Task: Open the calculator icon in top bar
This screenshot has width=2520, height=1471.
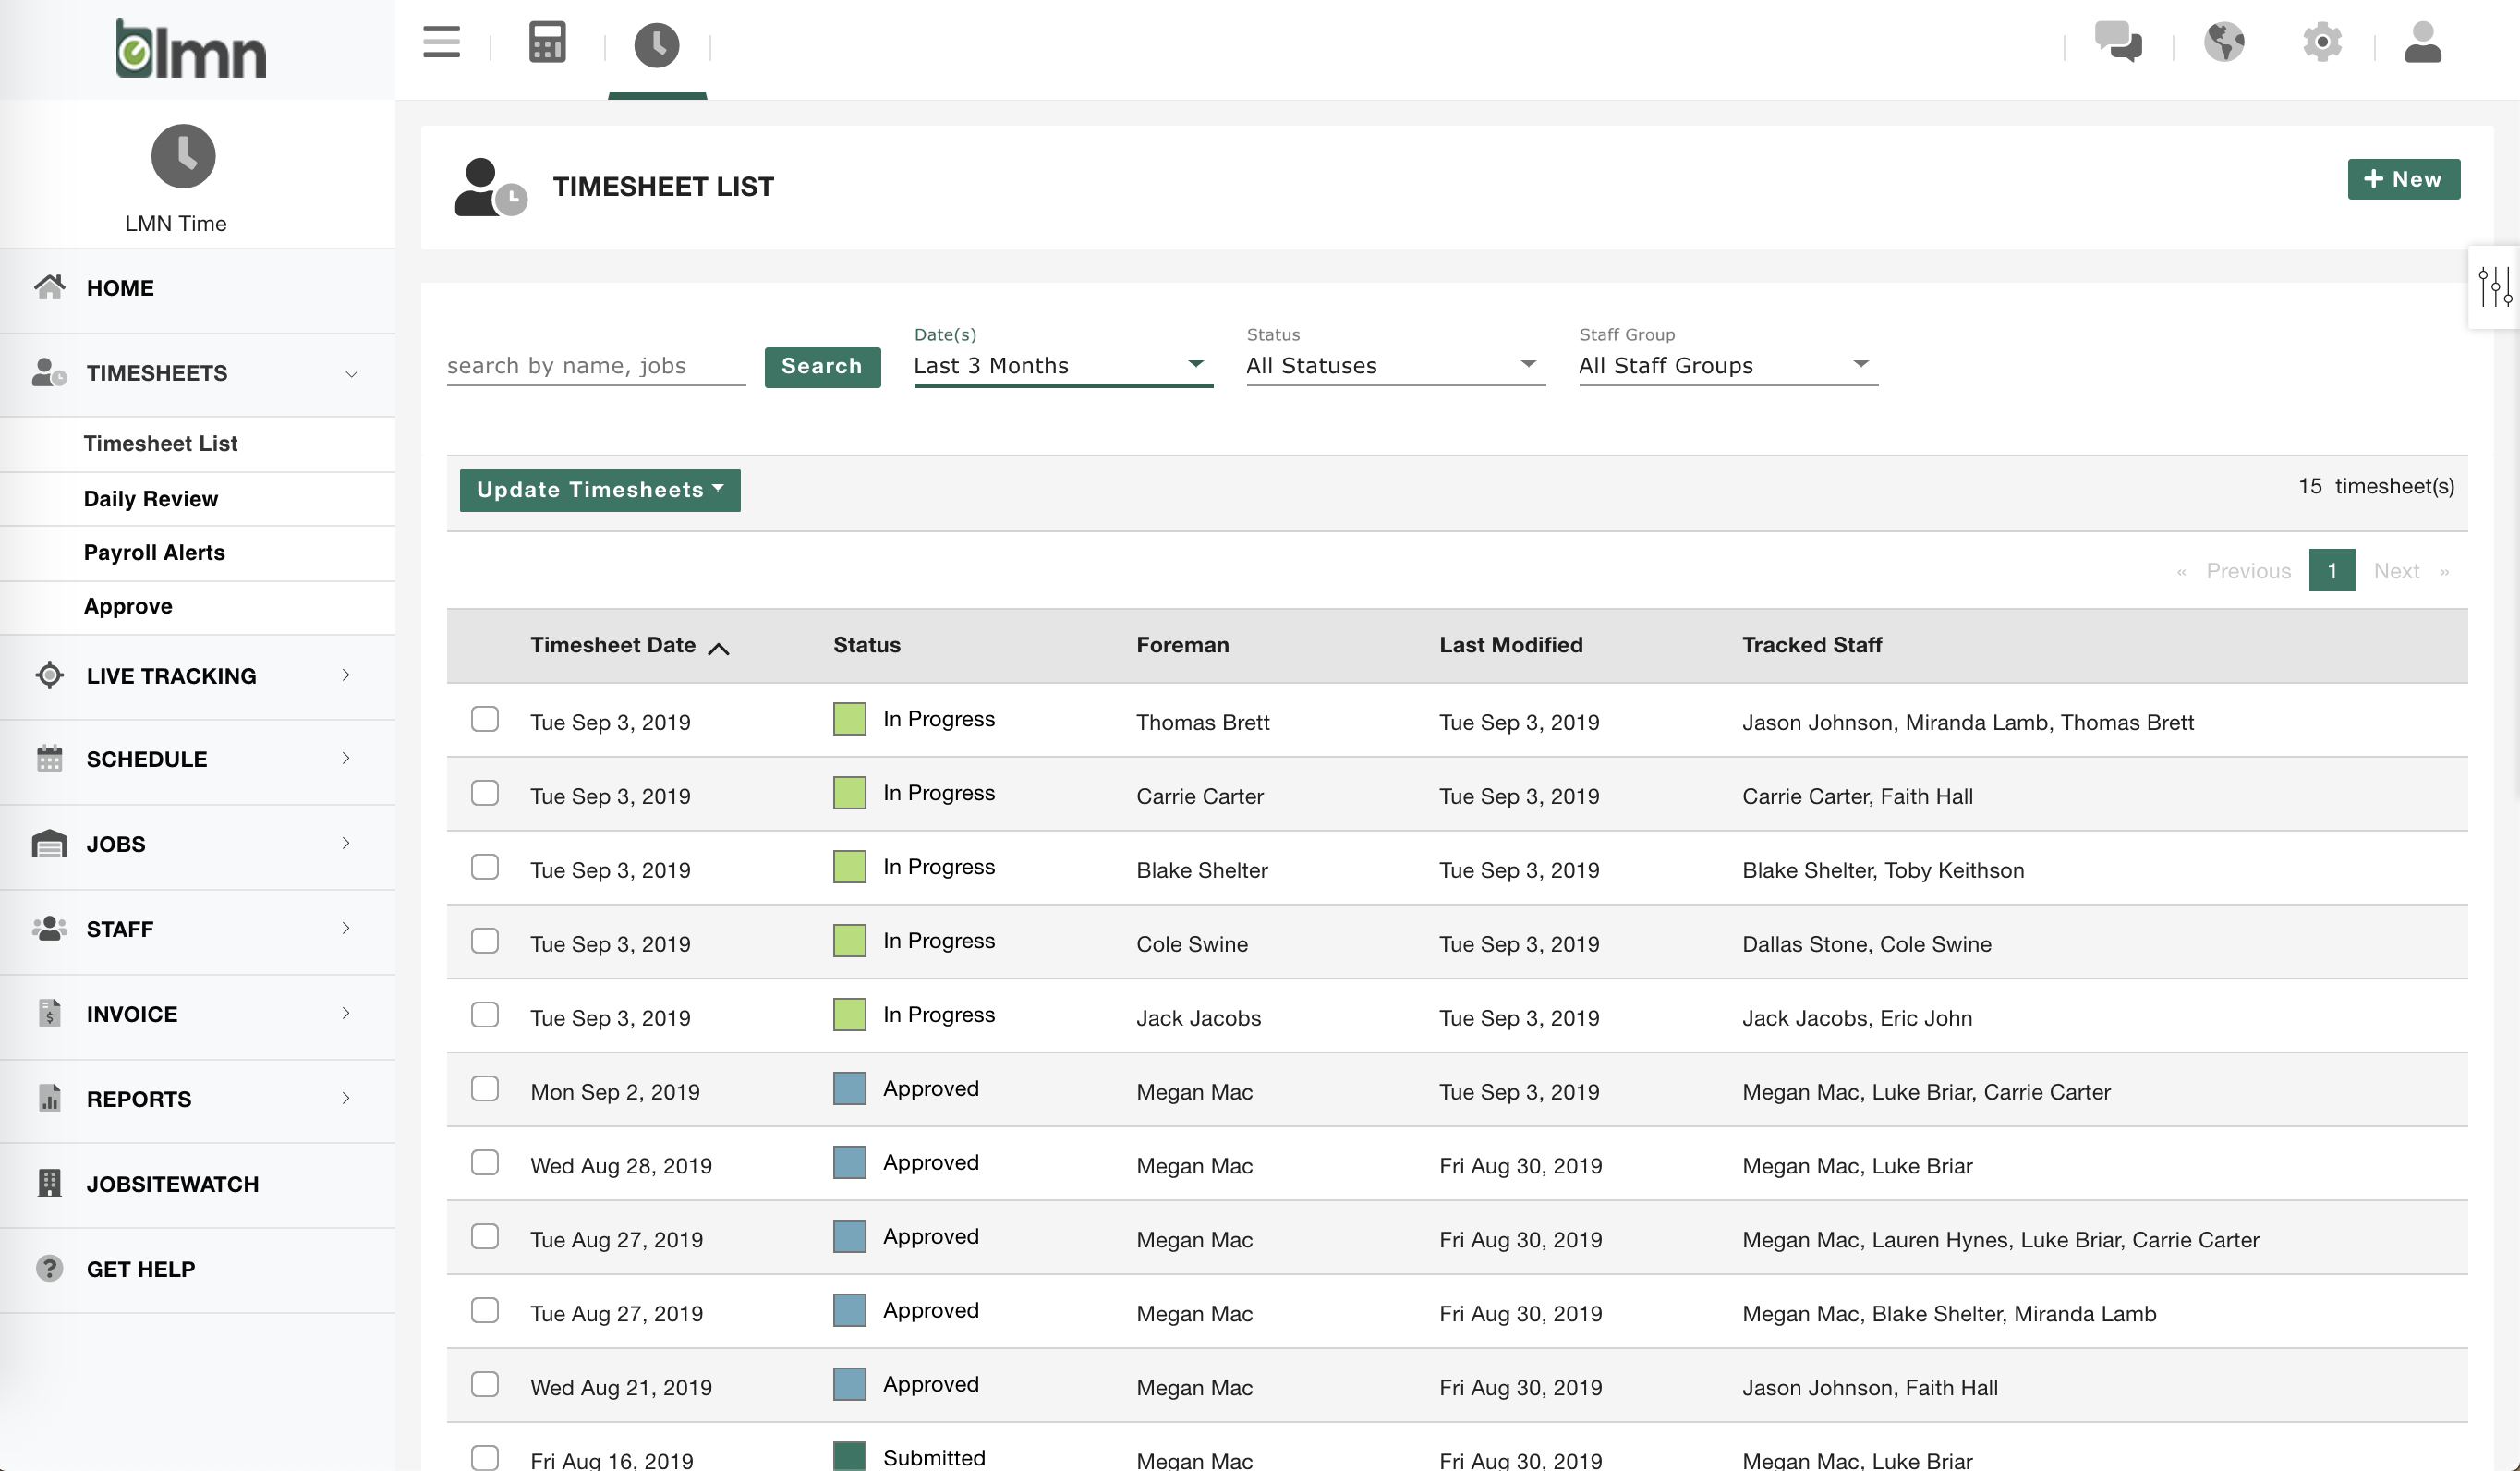Action: [547, 43]
